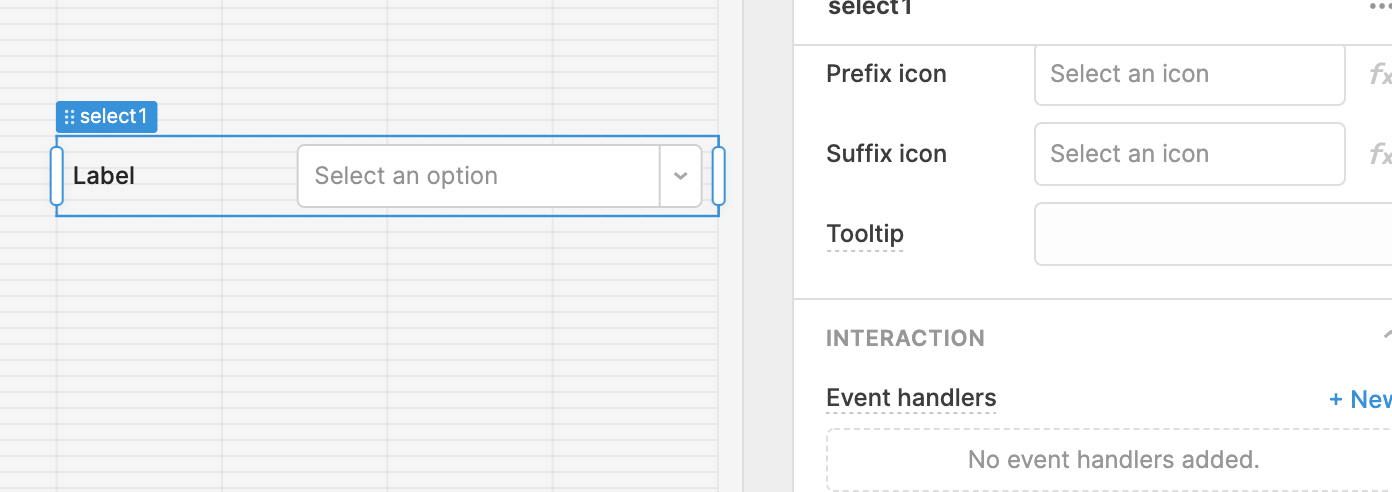The height and width of the screenshot is (492, 1392).
Task: Add a new event handler with + New
Action: 1360,400
